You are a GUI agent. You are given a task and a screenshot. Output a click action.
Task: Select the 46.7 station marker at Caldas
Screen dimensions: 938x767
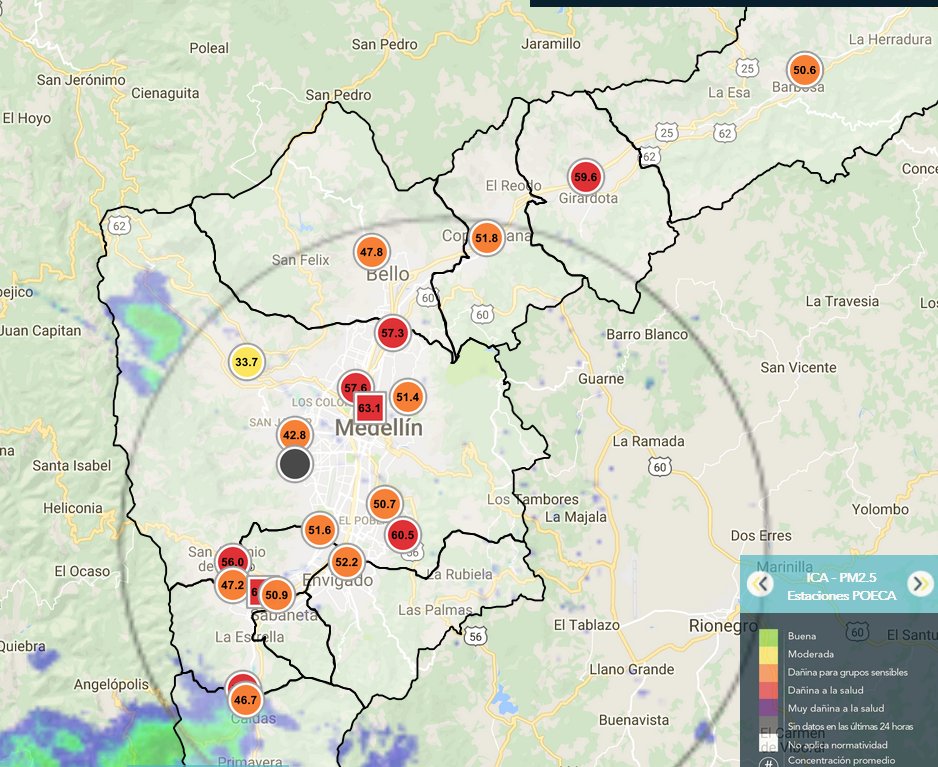(245, 700)
